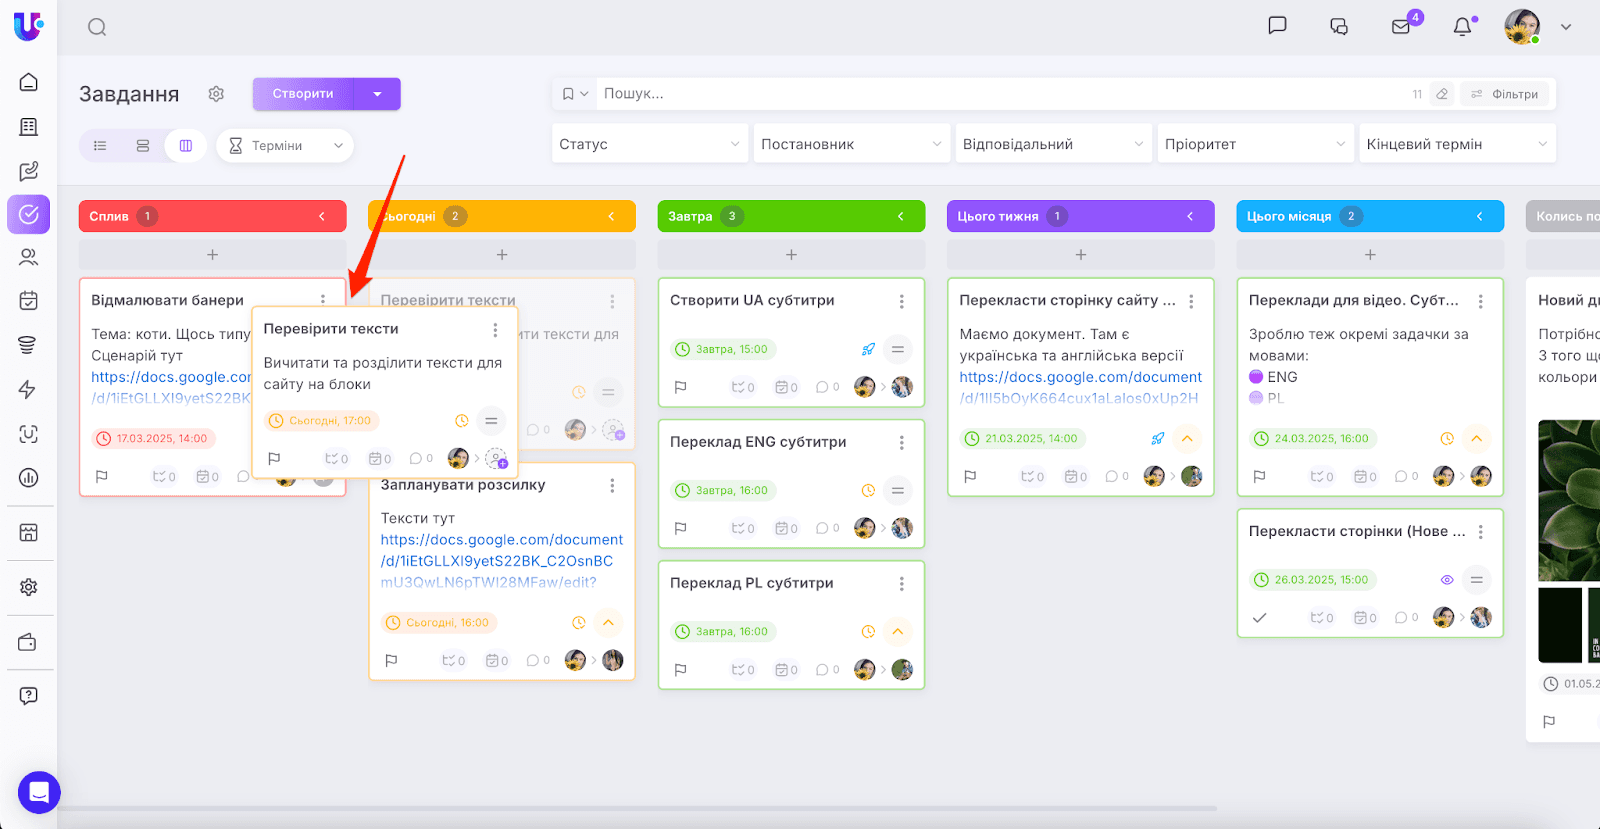The height and width of the screenshot is (829, 1600).
Task: Toggle the flag on Створити UA субтитри card
Action: click(680, 387)
